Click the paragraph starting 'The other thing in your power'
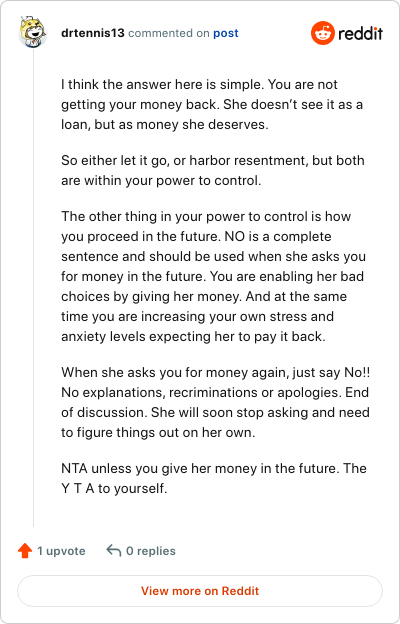The width and height of the screenshot is (400, 624). point(213,277)
